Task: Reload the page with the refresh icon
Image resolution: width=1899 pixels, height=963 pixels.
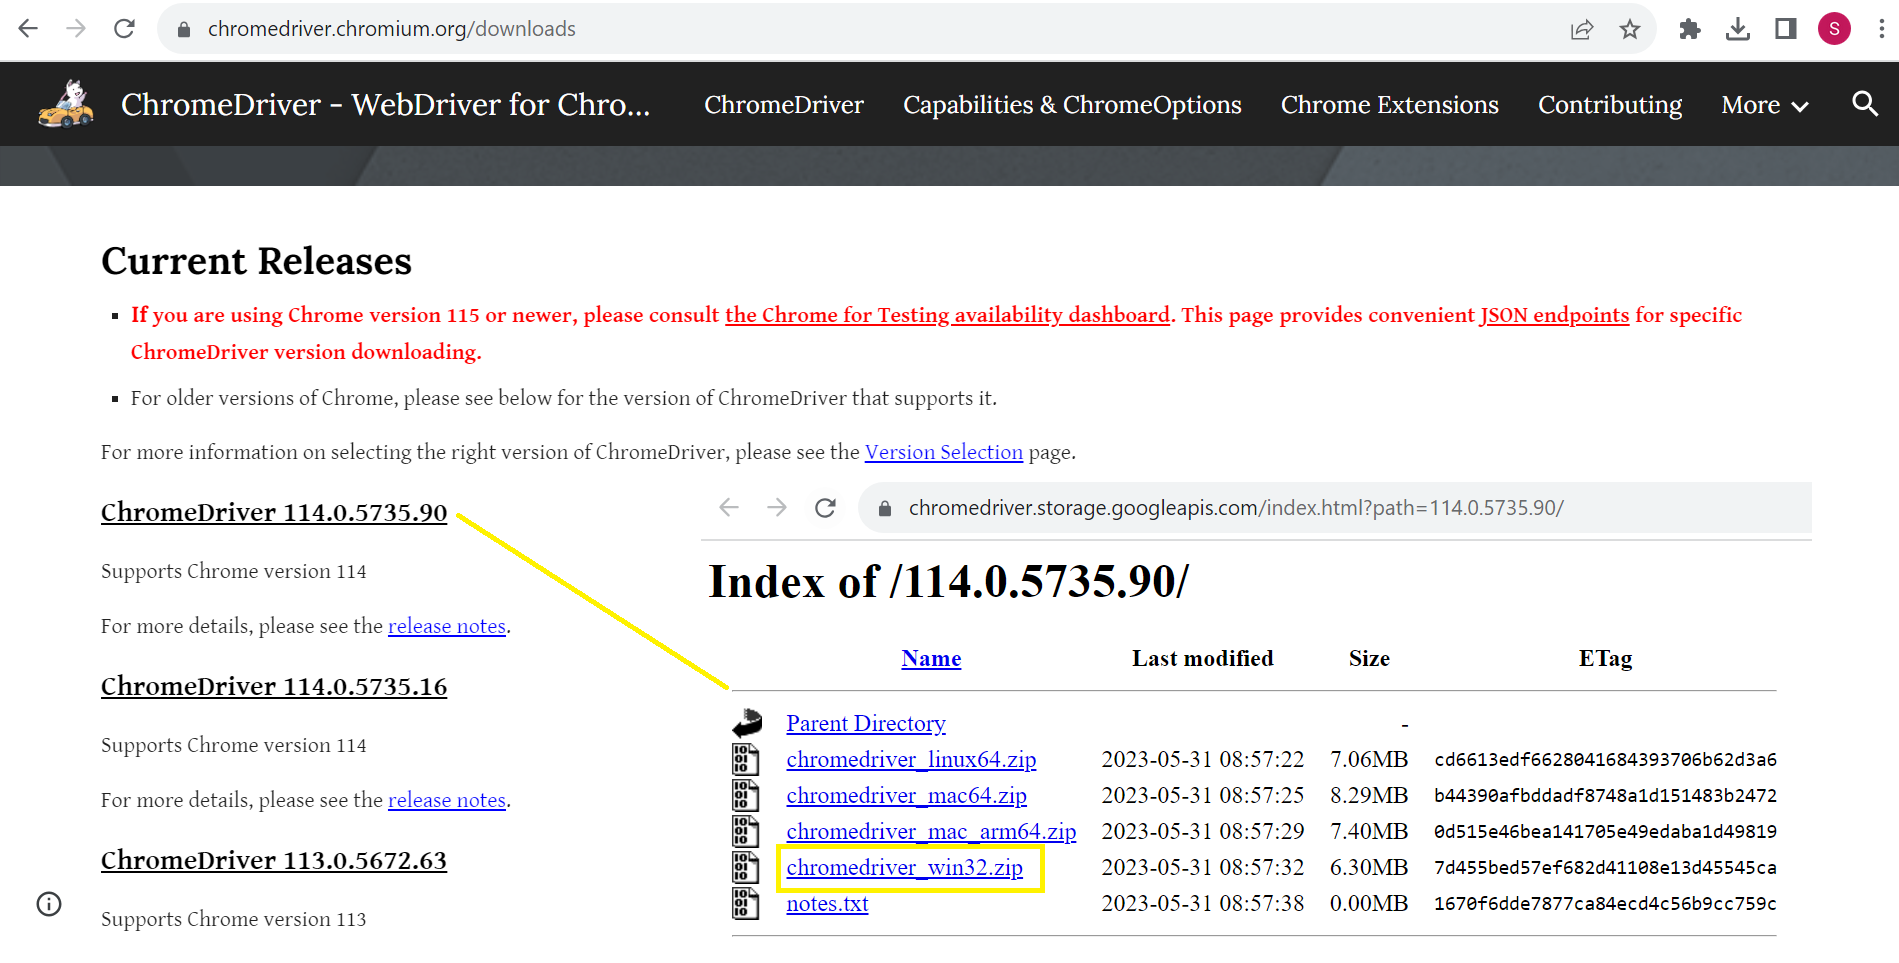Action: pos(124,29)
